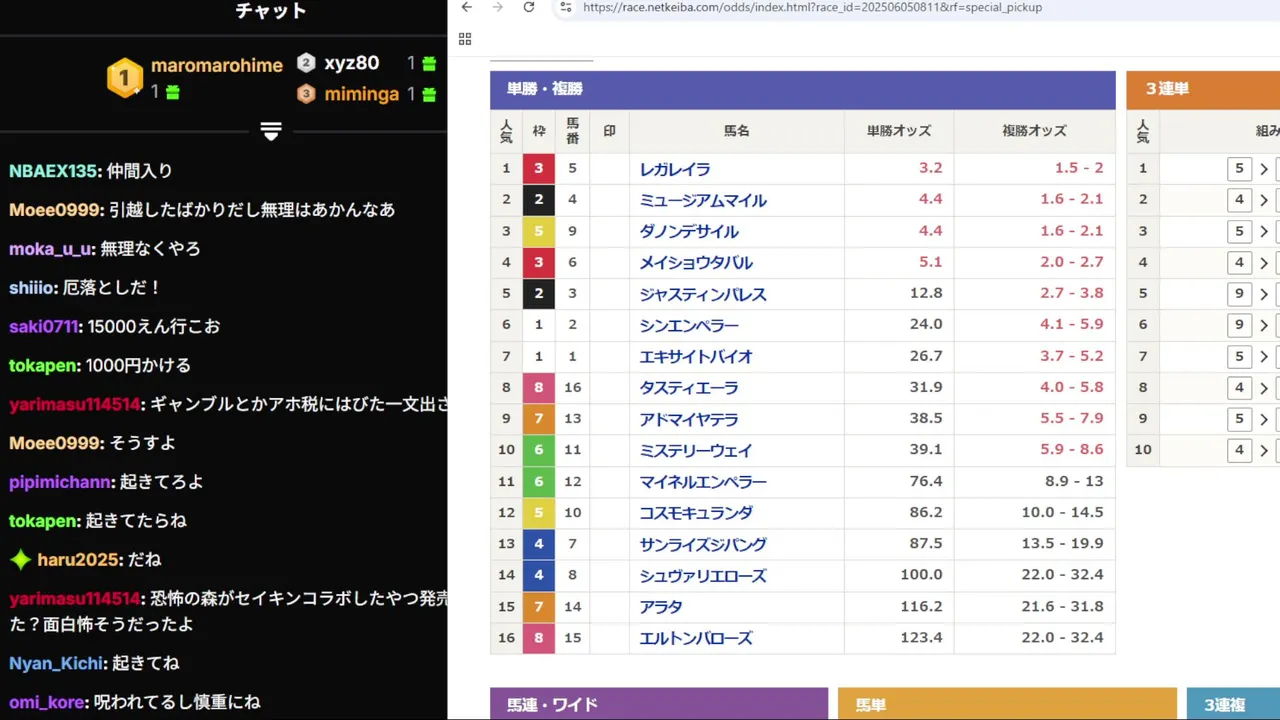
Task: Click the bronze rank 3 badge by miminga
Action: (306, 94)
